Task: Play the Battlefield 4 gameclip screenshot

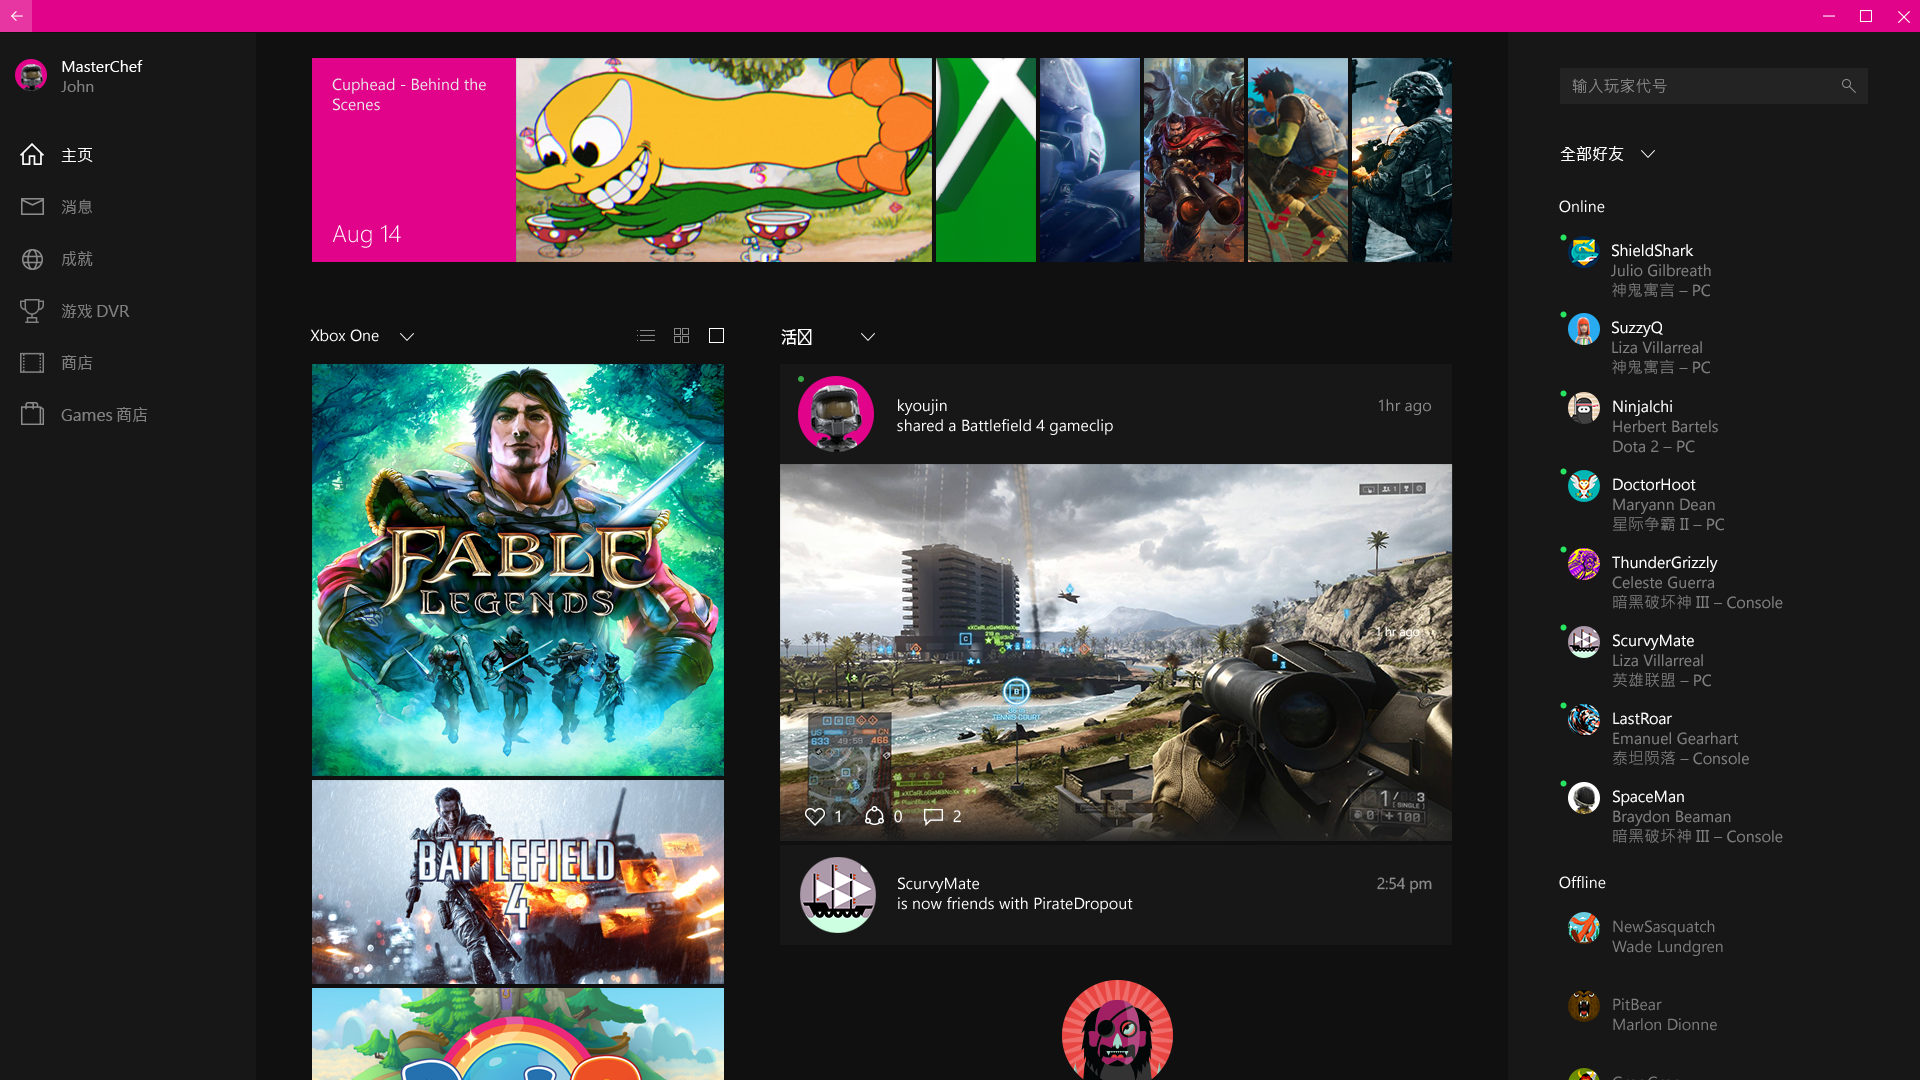Action: tap(1116, 652)
